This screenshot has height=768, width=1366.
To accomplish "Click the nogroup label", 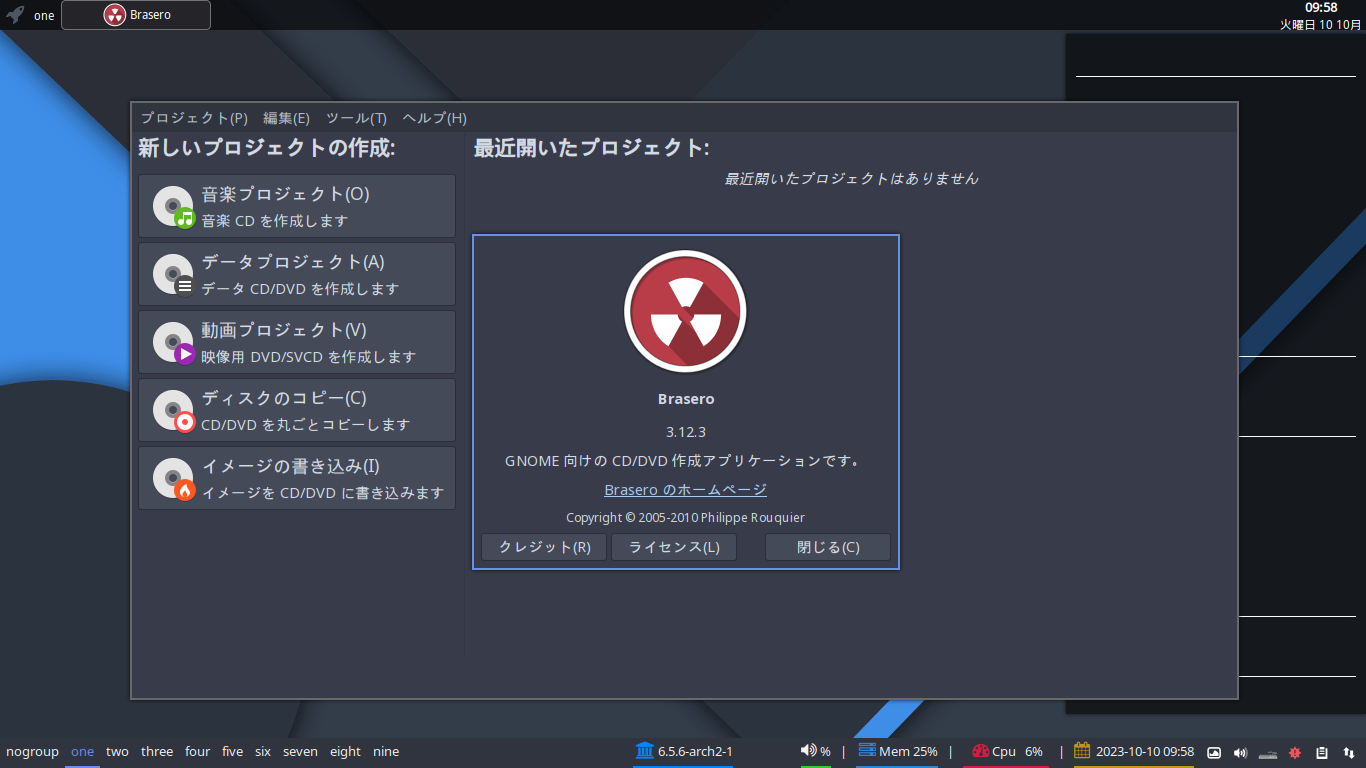I will point(32,751).
